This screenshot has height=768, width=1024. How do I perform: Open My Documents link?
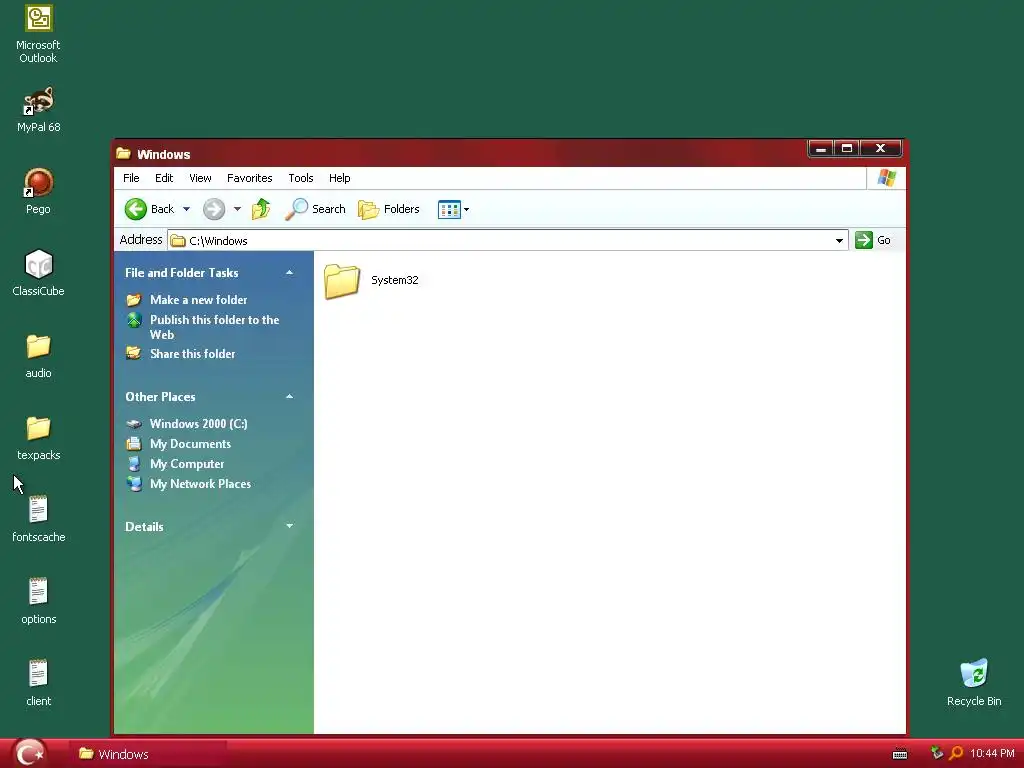click(190, 443)
